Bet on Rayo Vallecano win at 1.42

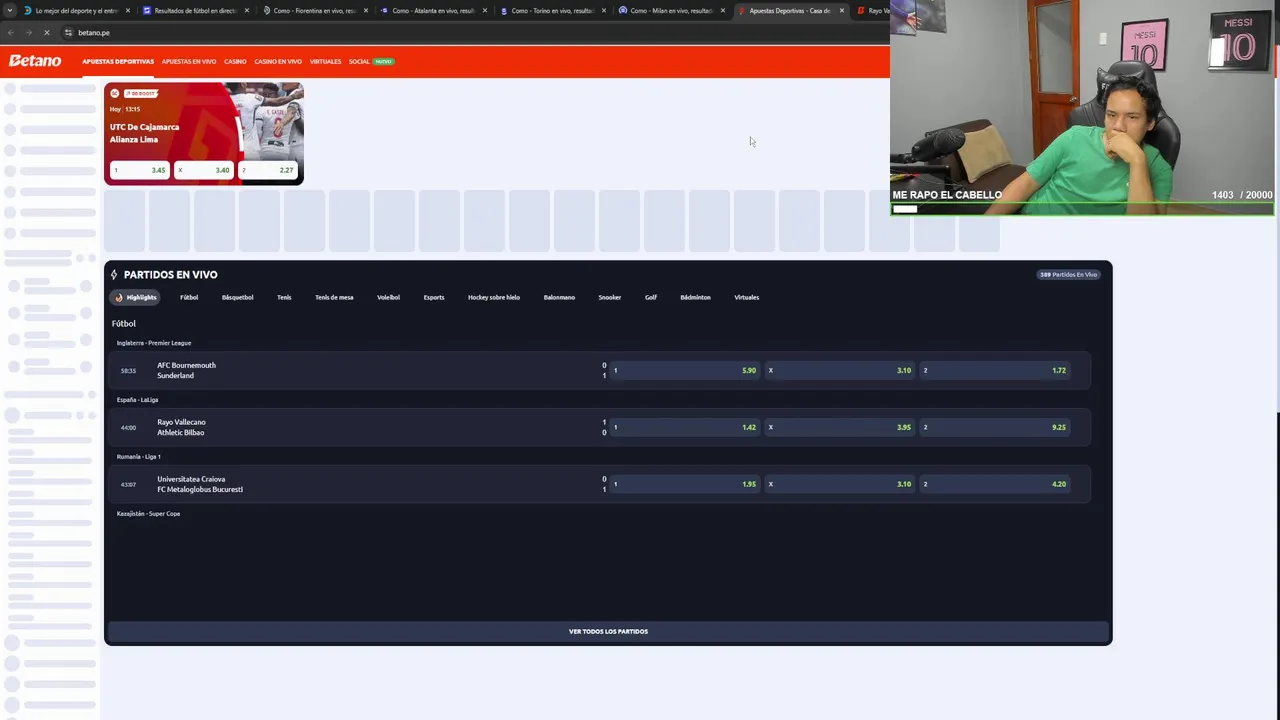coord(685,427)
